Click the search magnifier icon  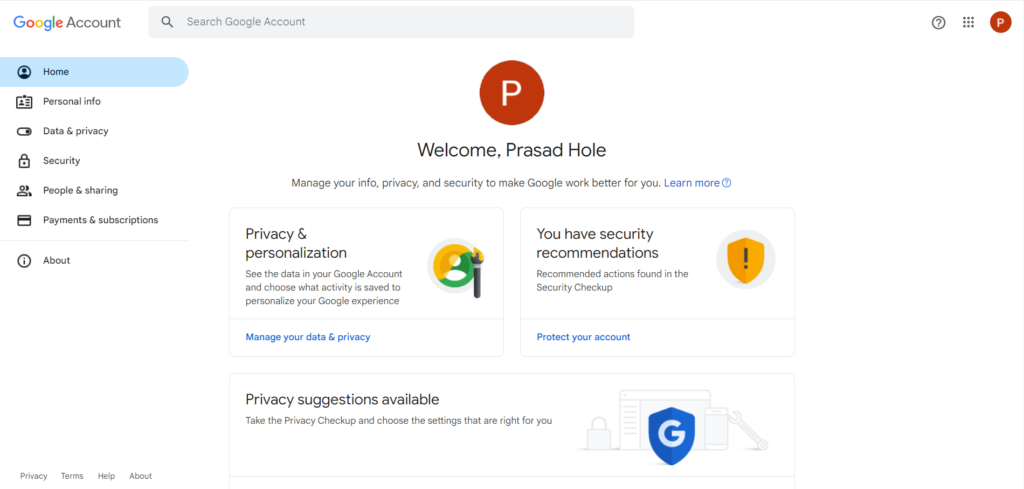168,22
